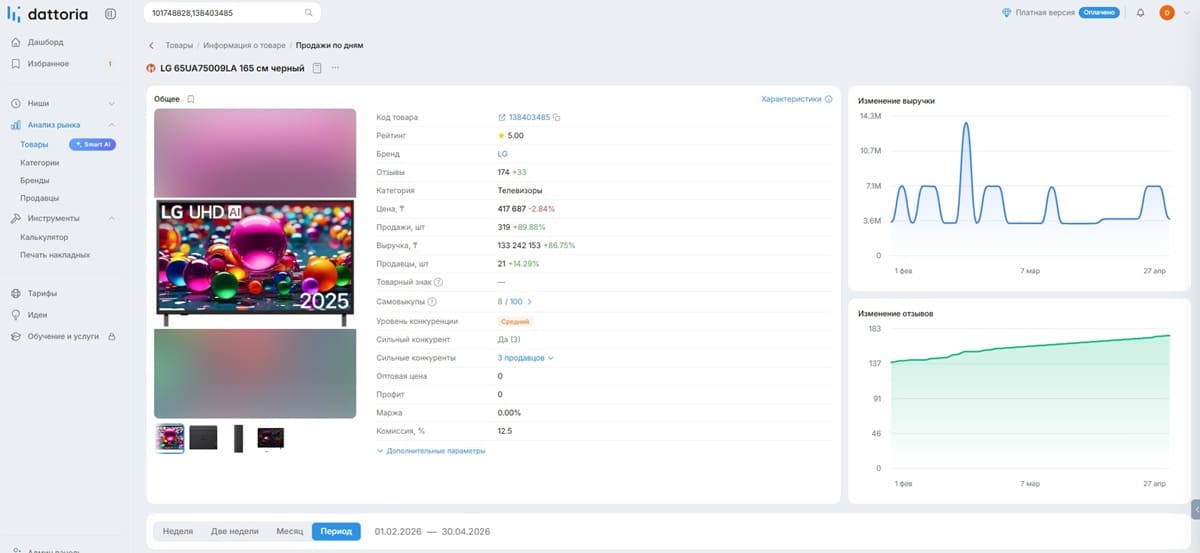
Task: Click the Комиссия value 12.5
Action: [505, 431]
